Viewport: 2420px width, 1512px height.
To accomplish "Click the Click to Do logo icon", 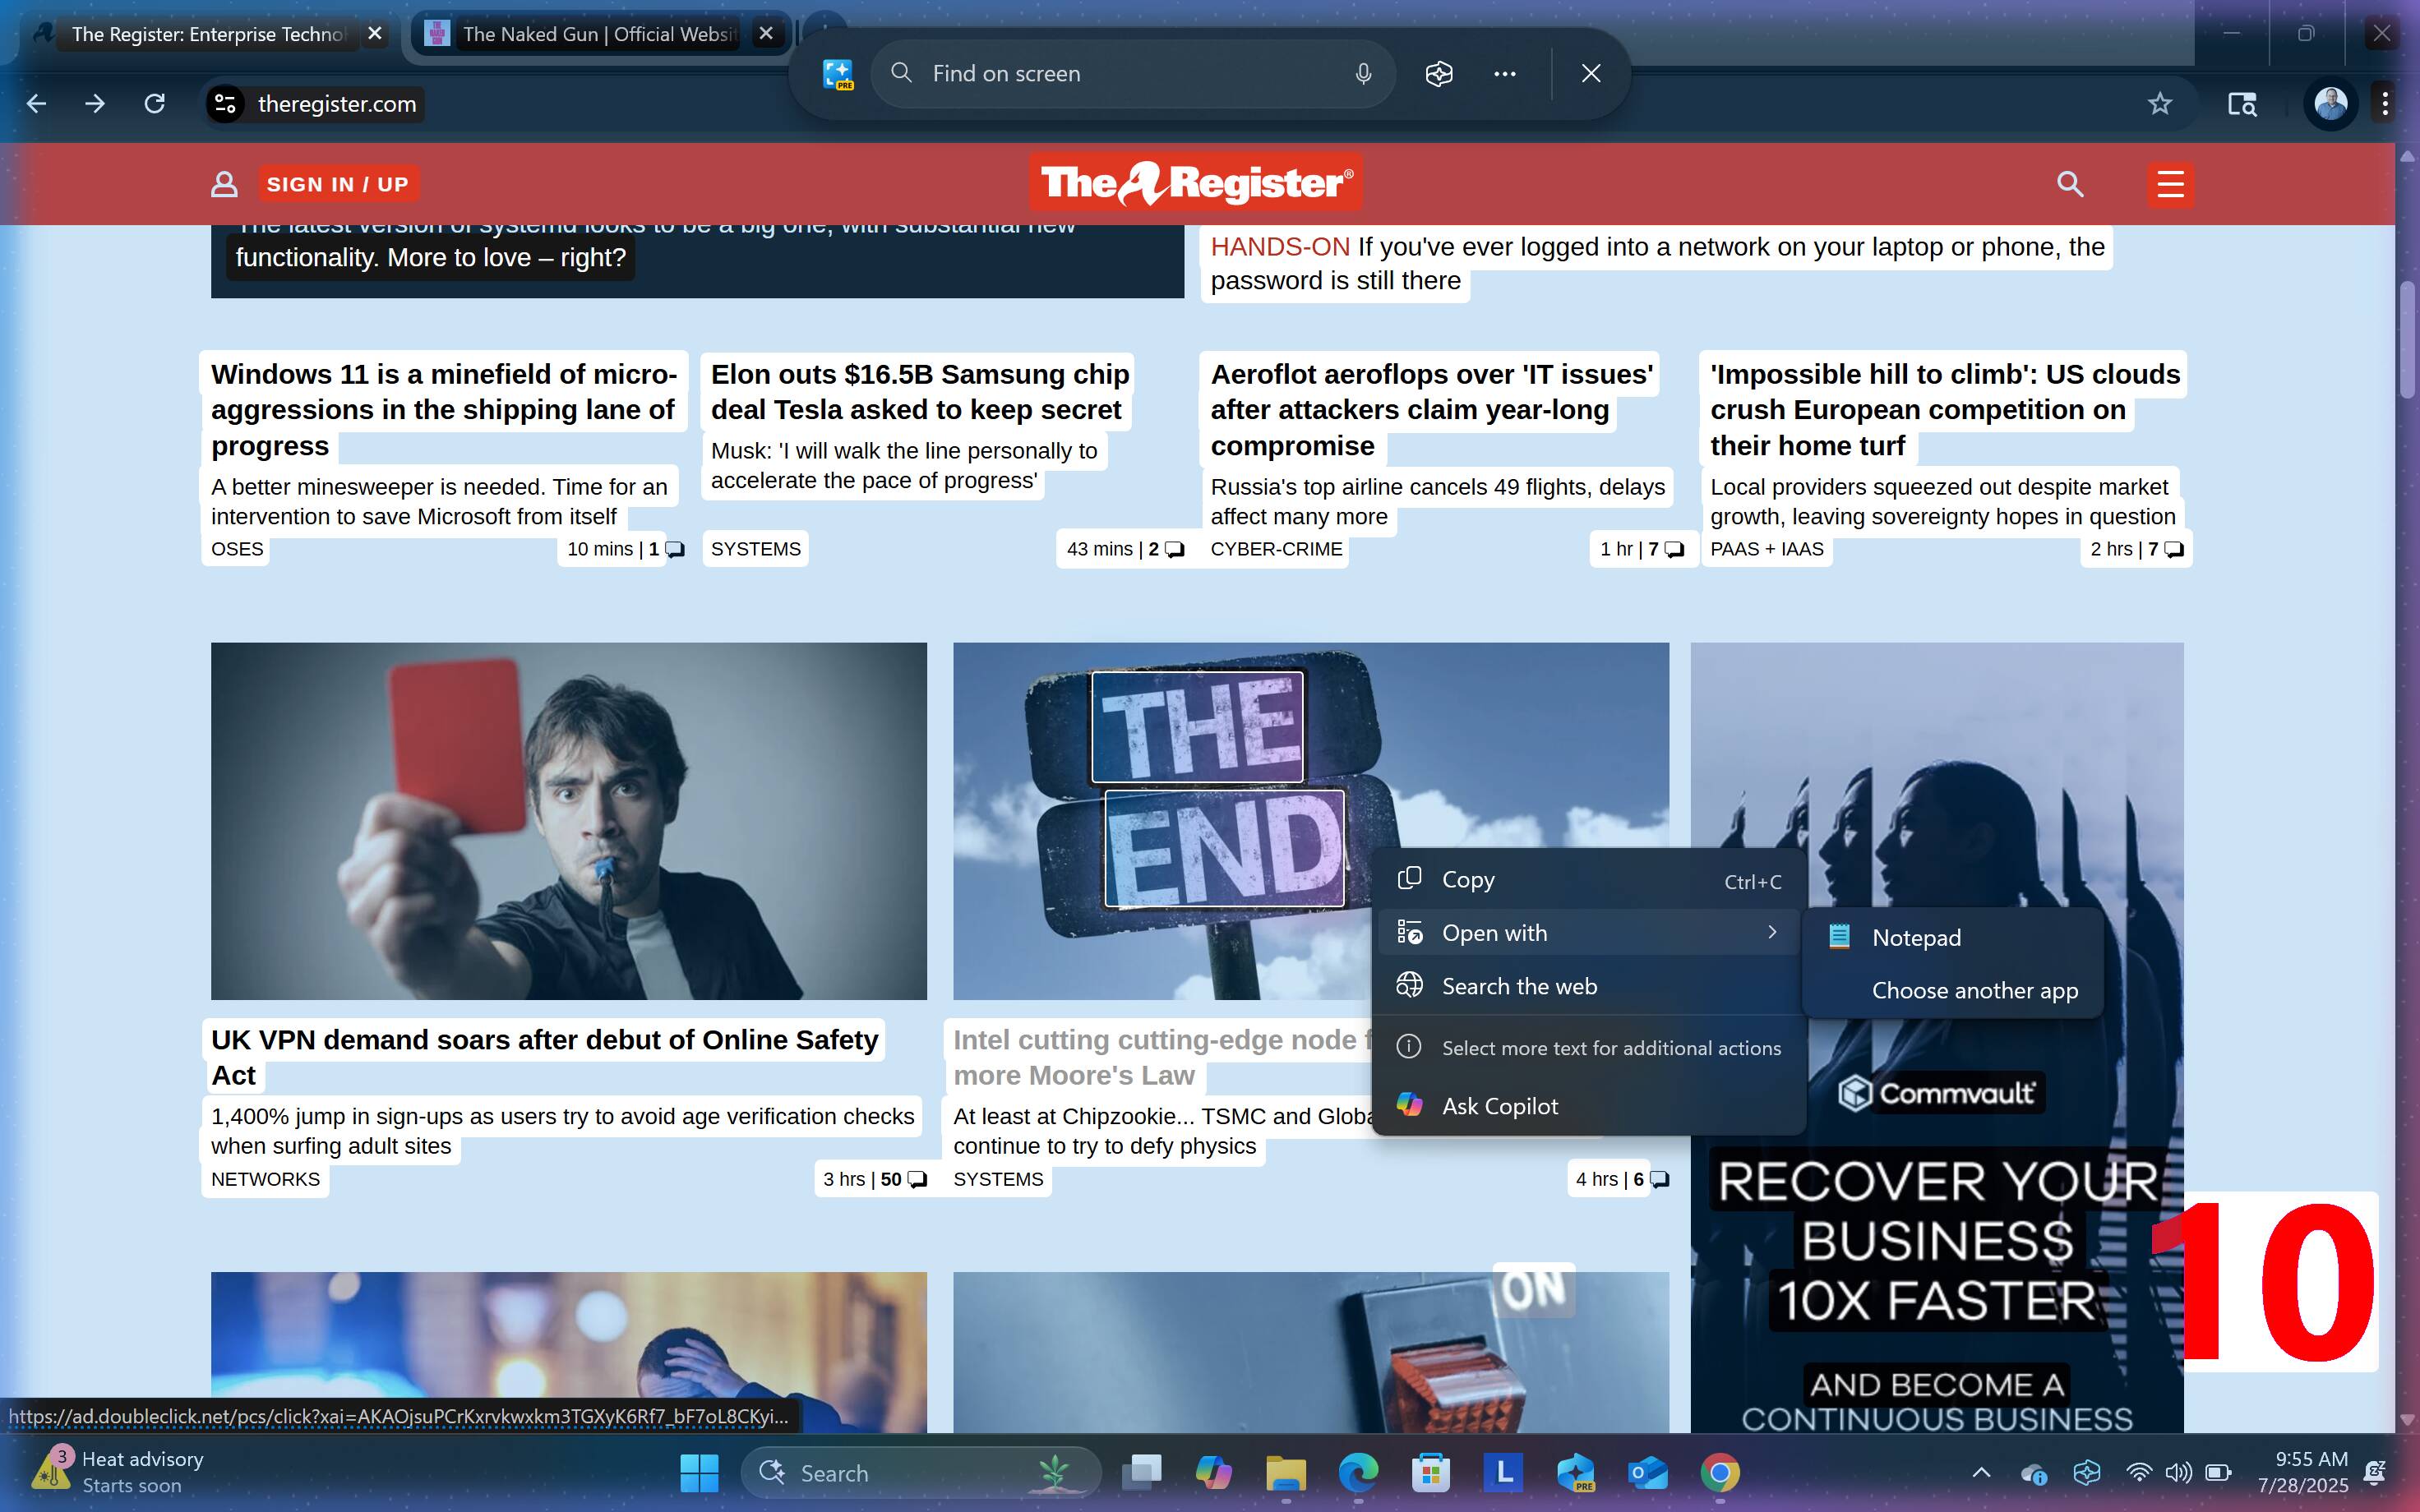I will point(838,74).
